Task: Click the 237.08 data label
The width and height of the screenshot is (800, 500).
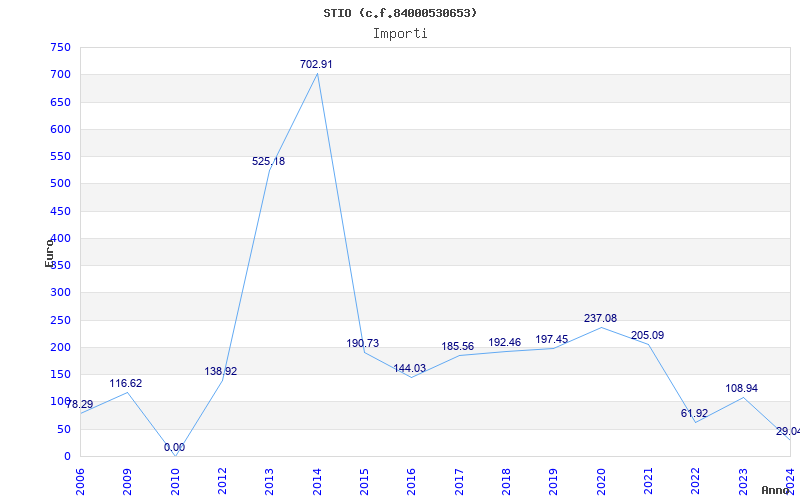Action: pyautogui.click(x=601, y=319)
